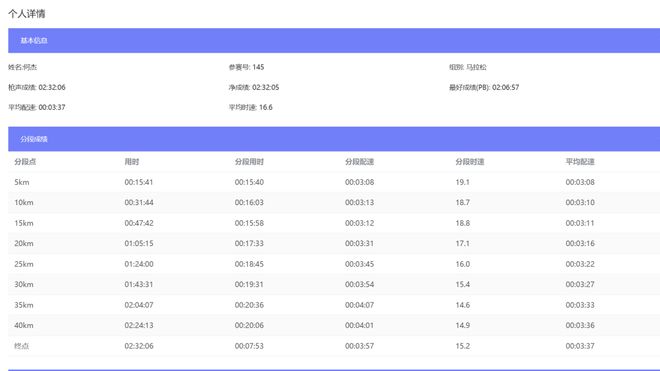Click 00:15:58 split time
This screenshot has height=371, width=660.
[249, 223]
